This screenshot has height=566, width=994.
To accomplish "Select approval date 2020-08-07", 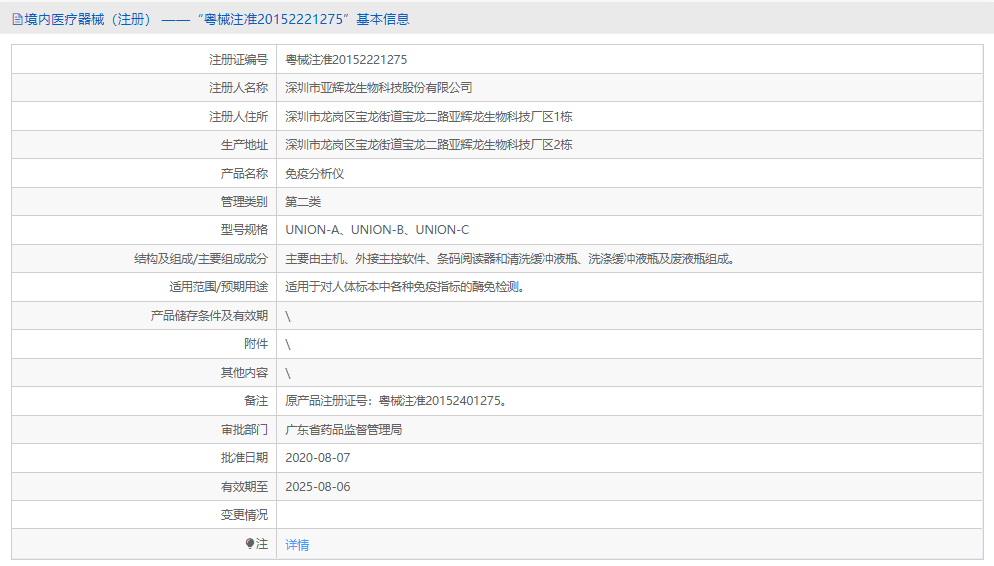I will (318, 458).
